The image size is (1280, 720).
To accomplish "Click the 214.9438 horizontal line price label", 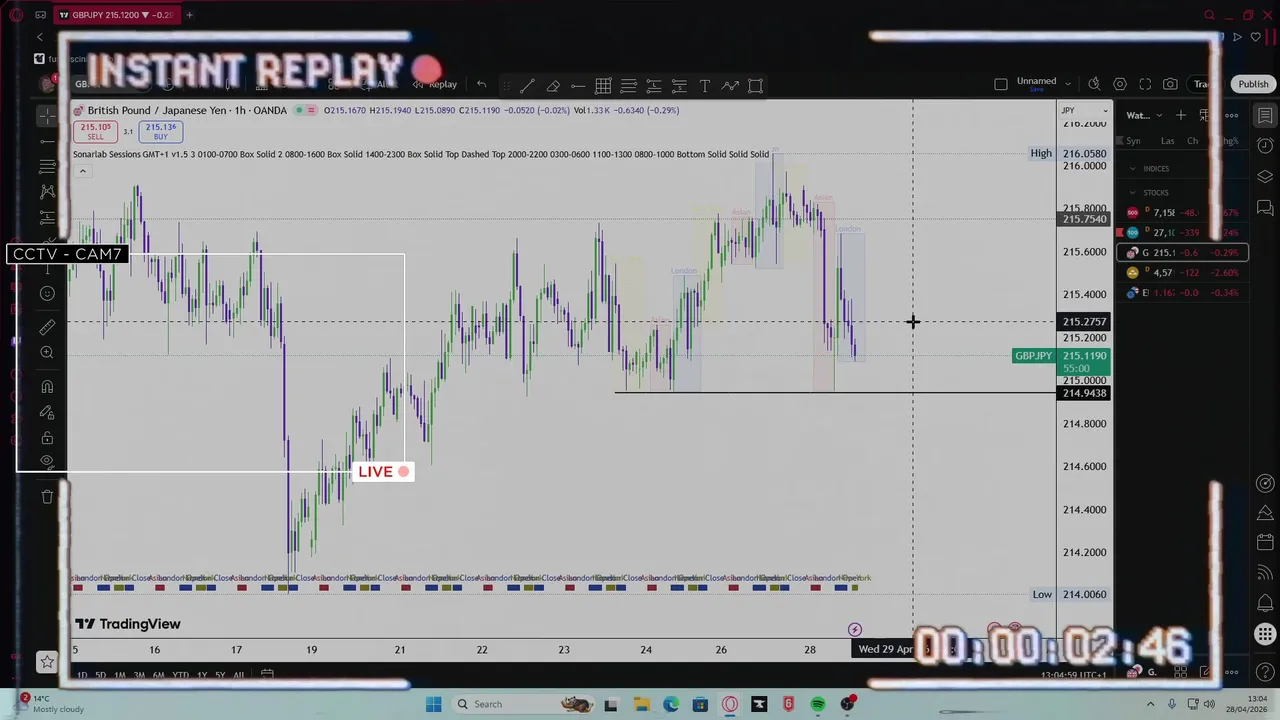I will 1084,393.
